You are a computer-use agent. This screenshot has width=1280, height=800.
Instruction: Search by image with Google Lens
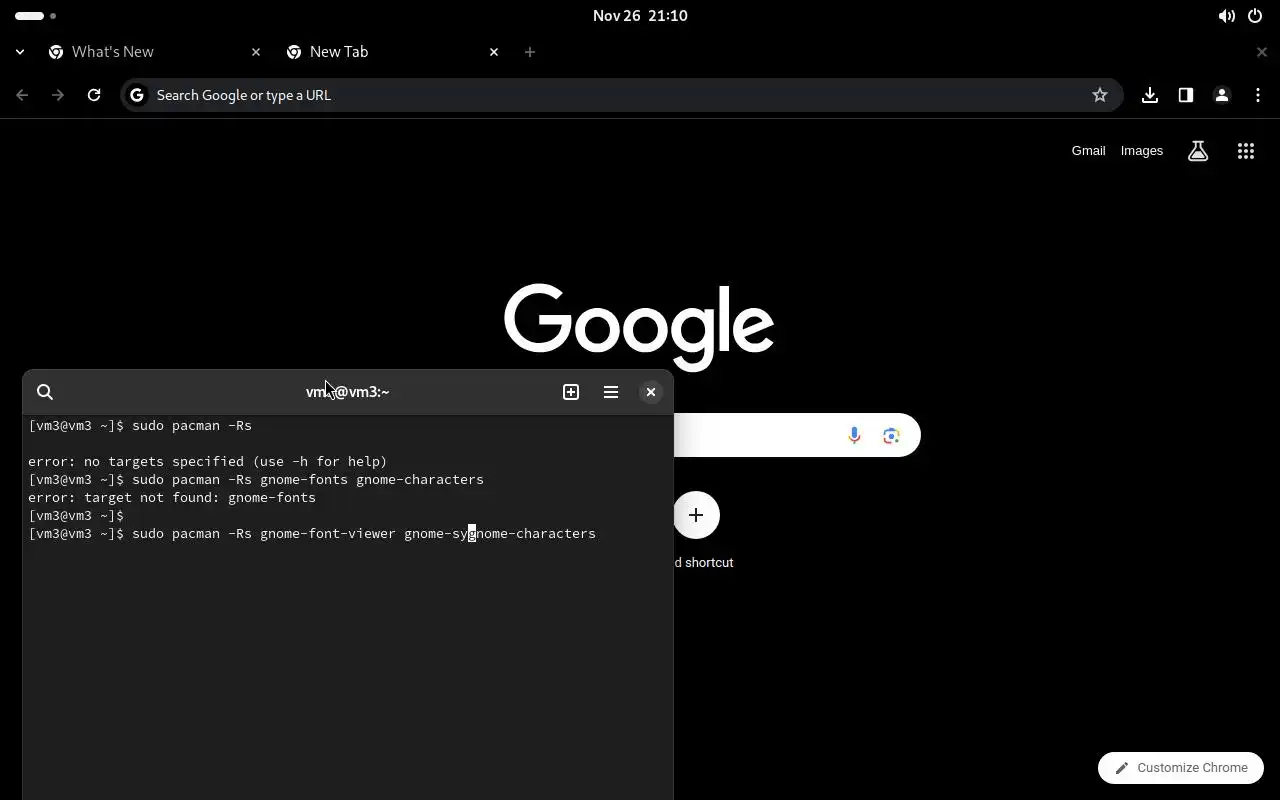click(x=891, y=436)
